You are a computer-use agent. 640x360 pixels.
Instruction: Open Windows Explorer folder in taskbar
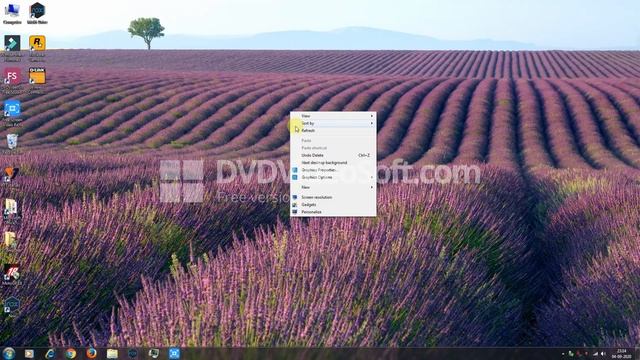(112, 353)
